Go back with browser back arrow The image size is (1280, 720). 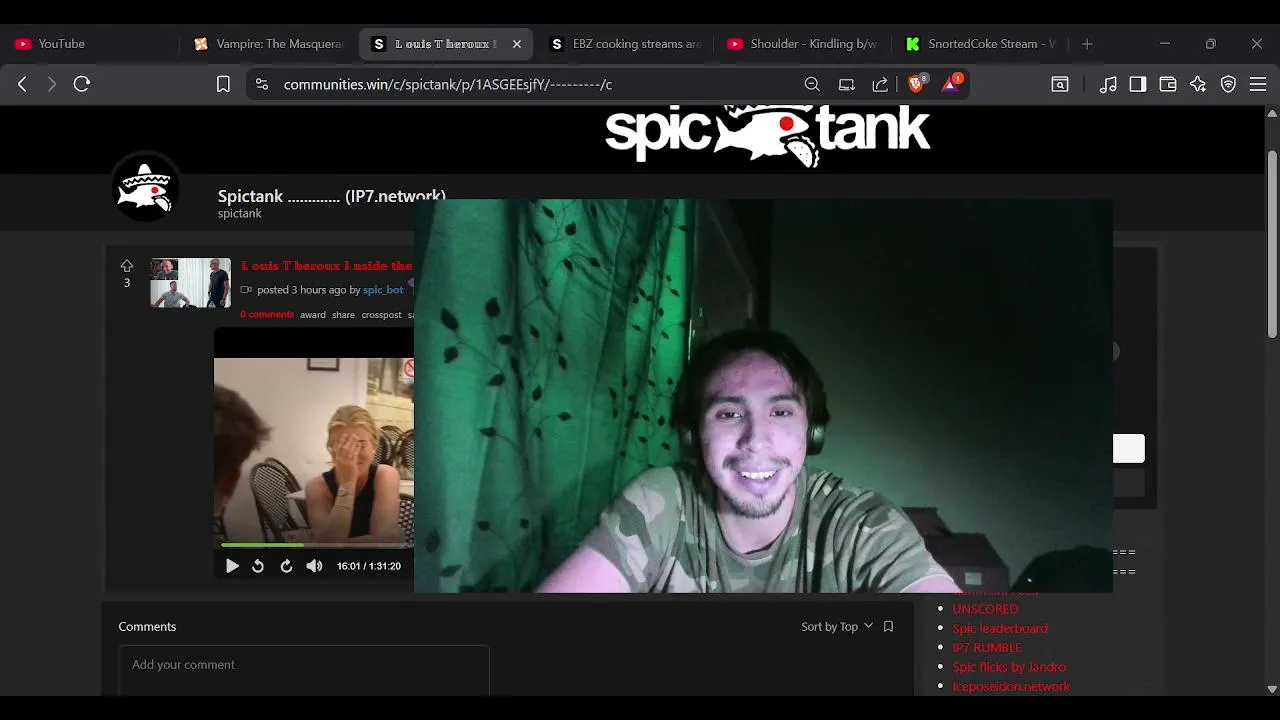[22, 84]
